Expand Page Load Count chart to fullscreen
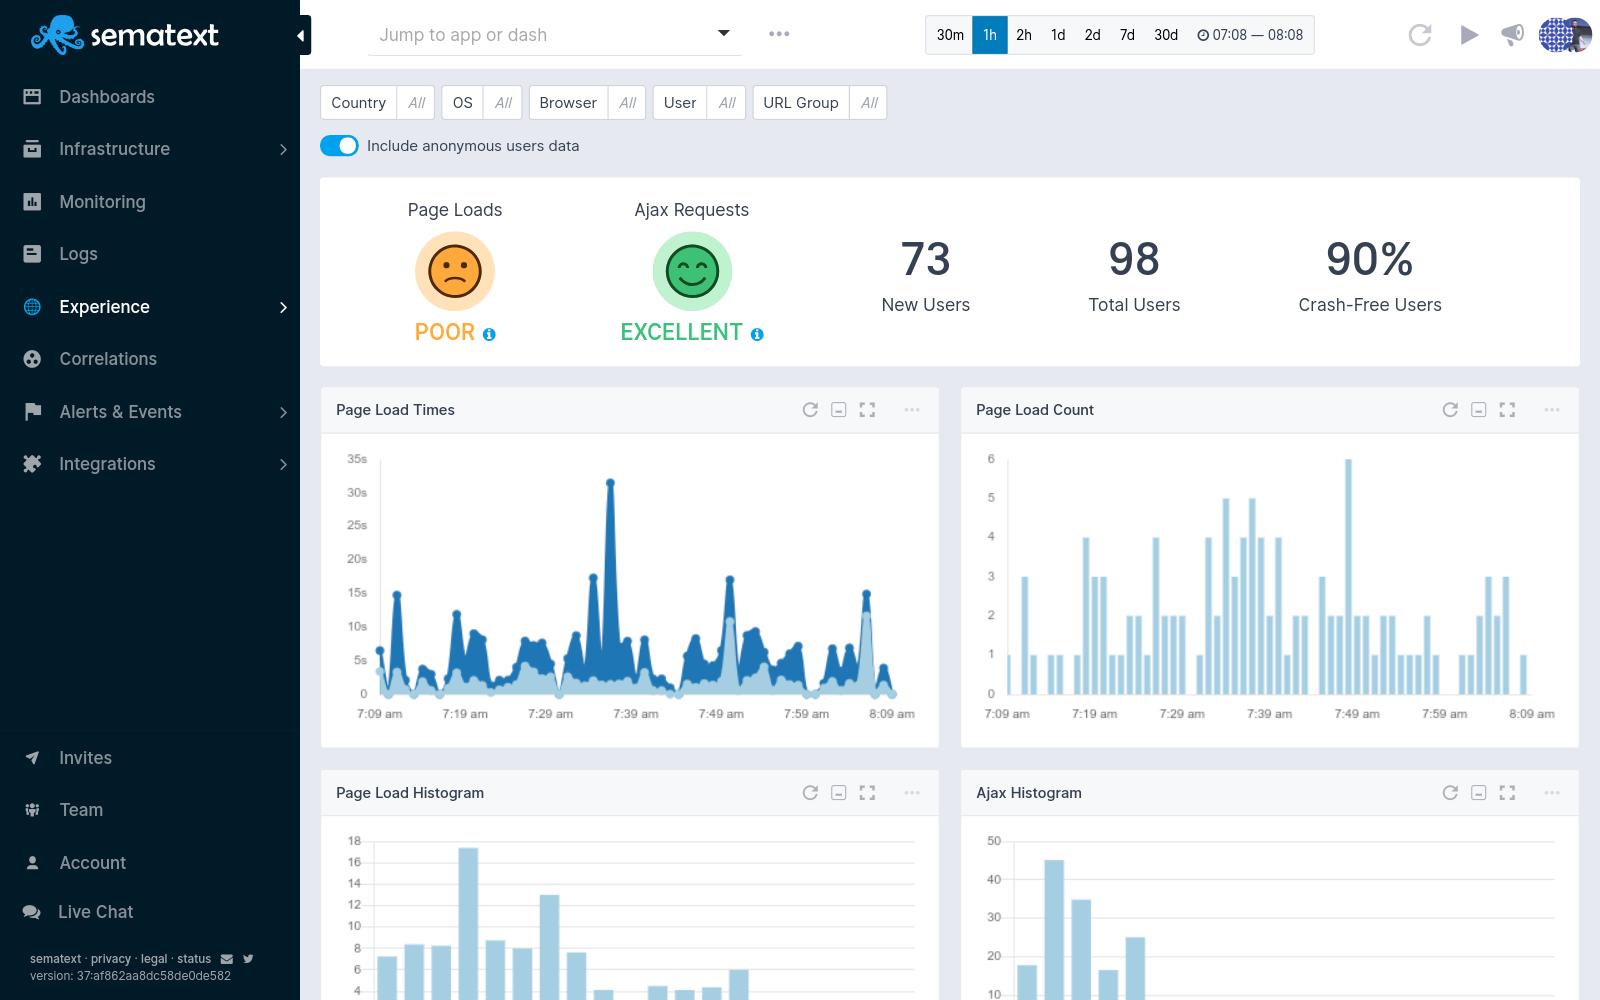Screen dimensions: 1600x1000 point(1507,410)
